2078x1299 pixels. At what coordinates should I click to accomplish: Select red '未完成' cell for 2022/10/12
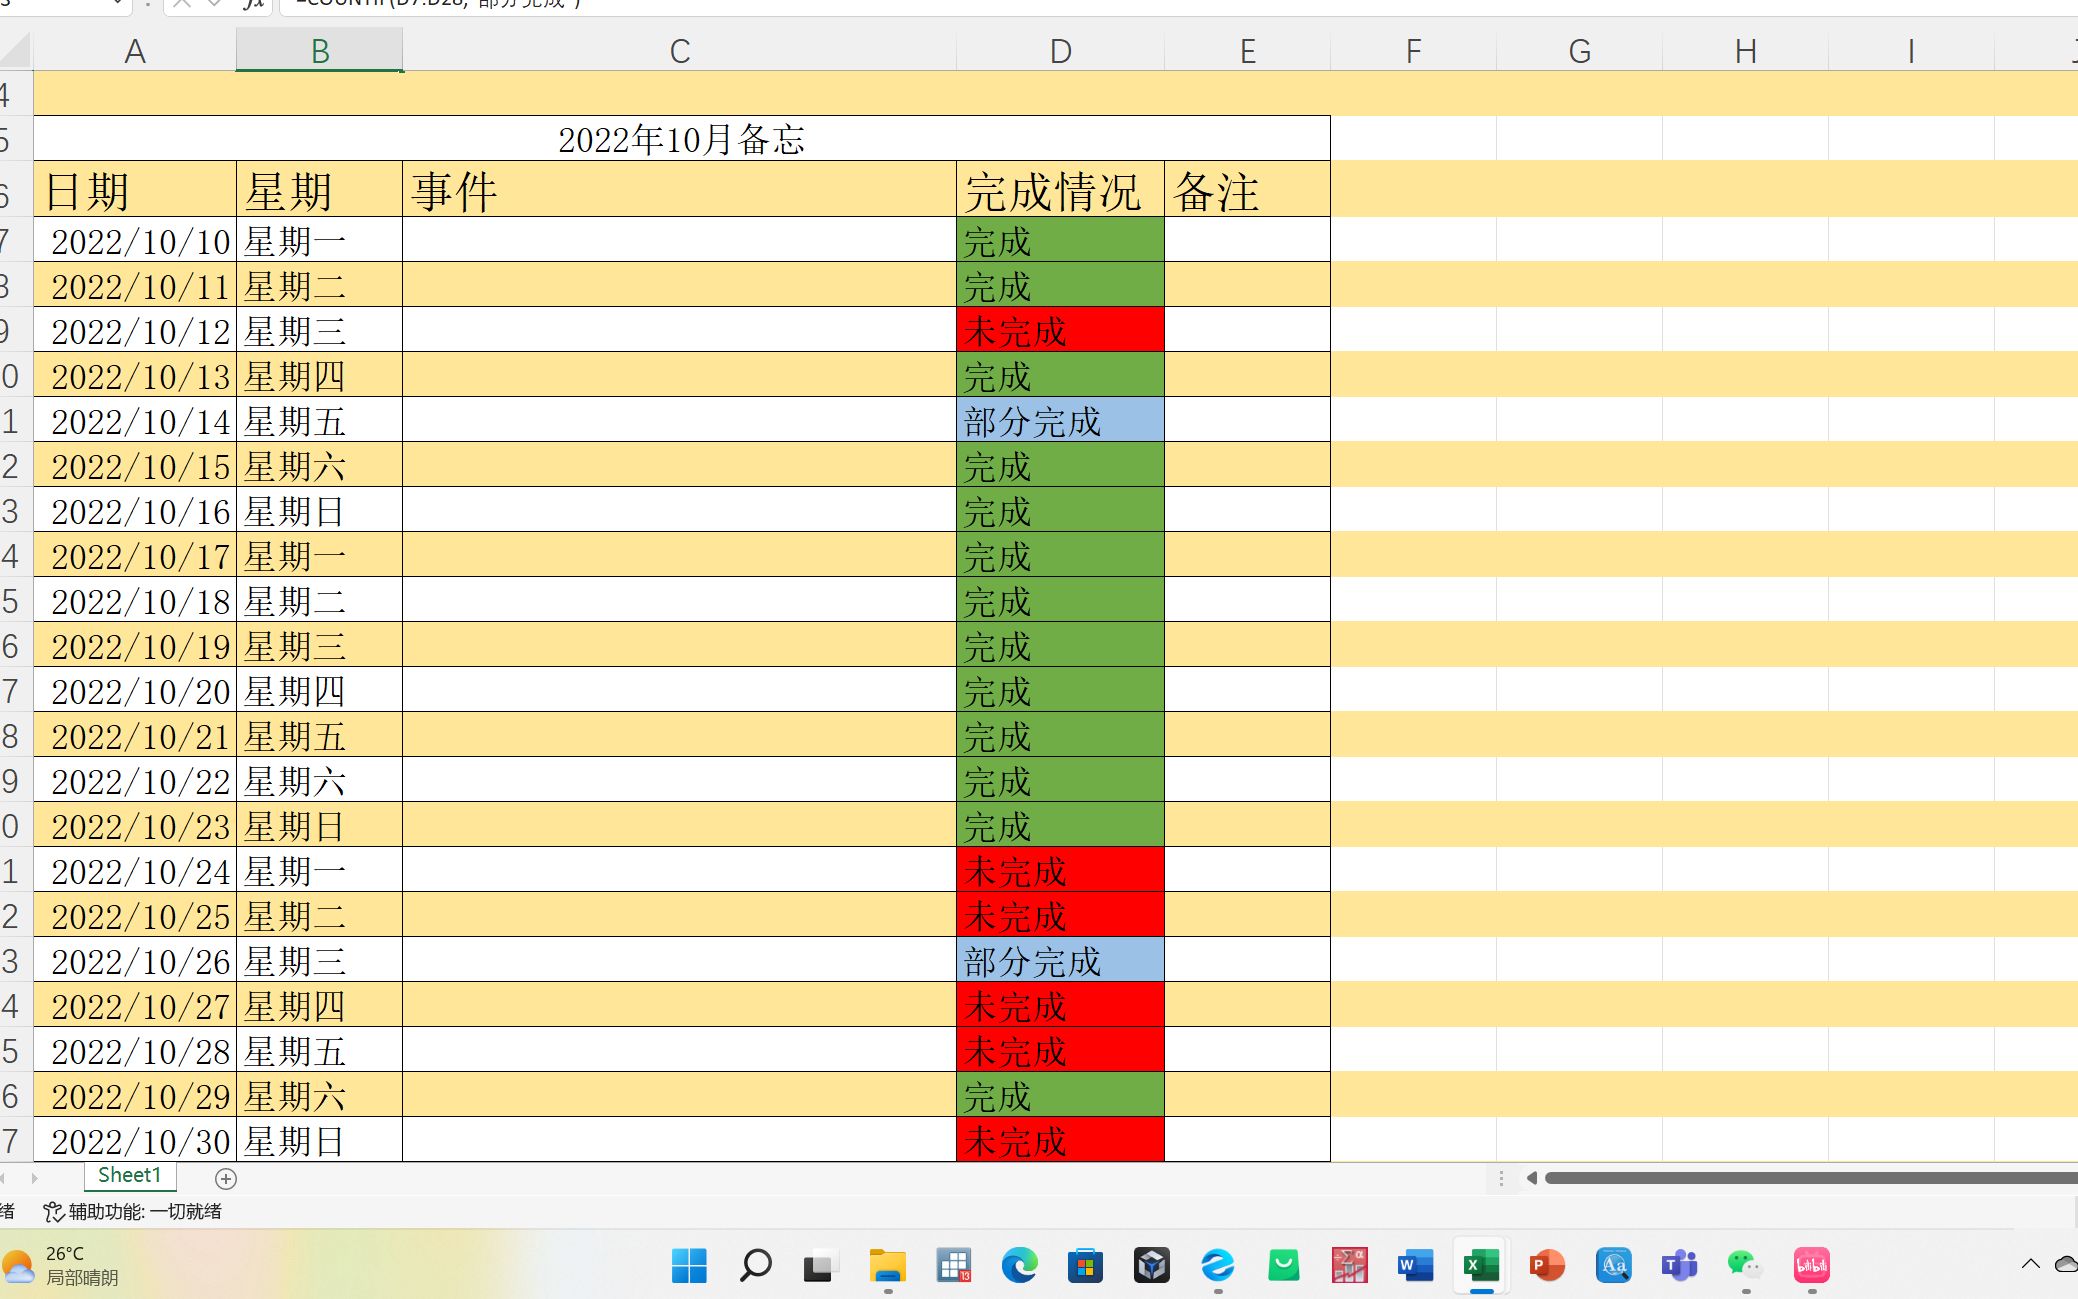click(x=1061, y=330)
